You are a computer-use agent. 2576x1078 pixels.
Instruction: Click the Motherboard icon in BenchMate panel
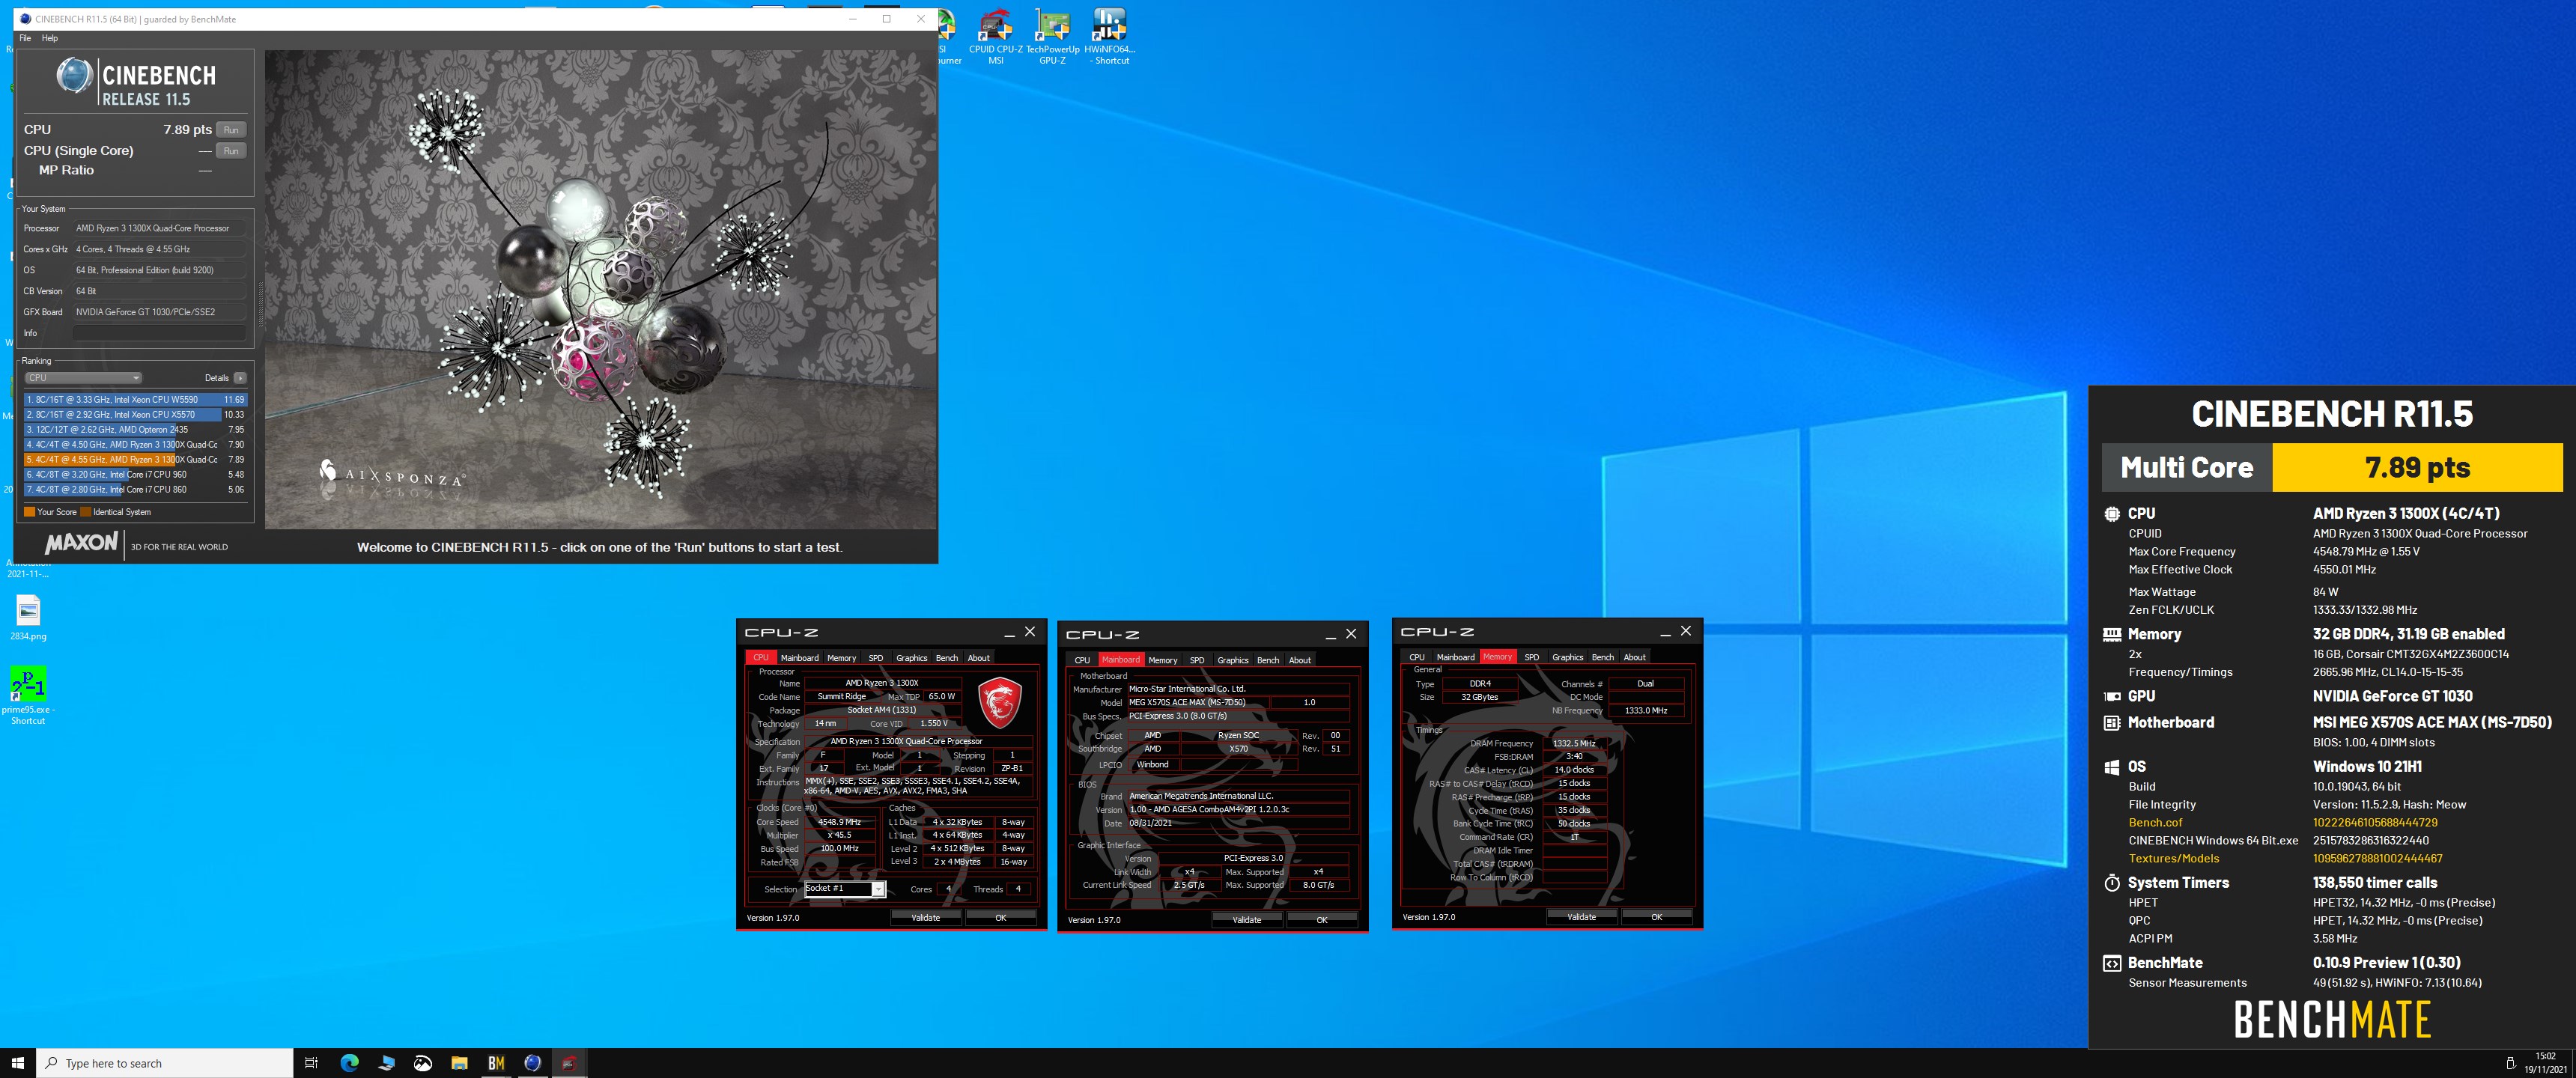pyautogui.click(x=2112, y=723)
